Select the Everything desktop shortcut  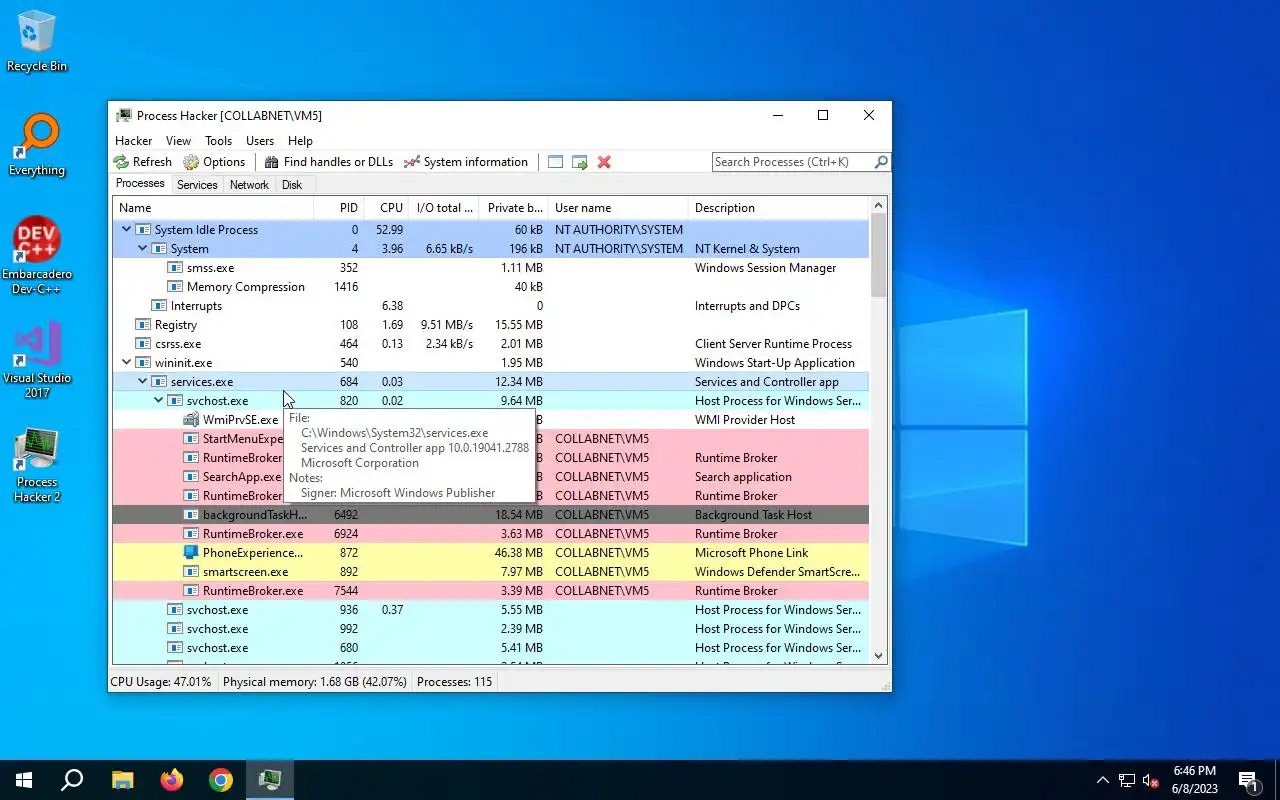point(37,146)
